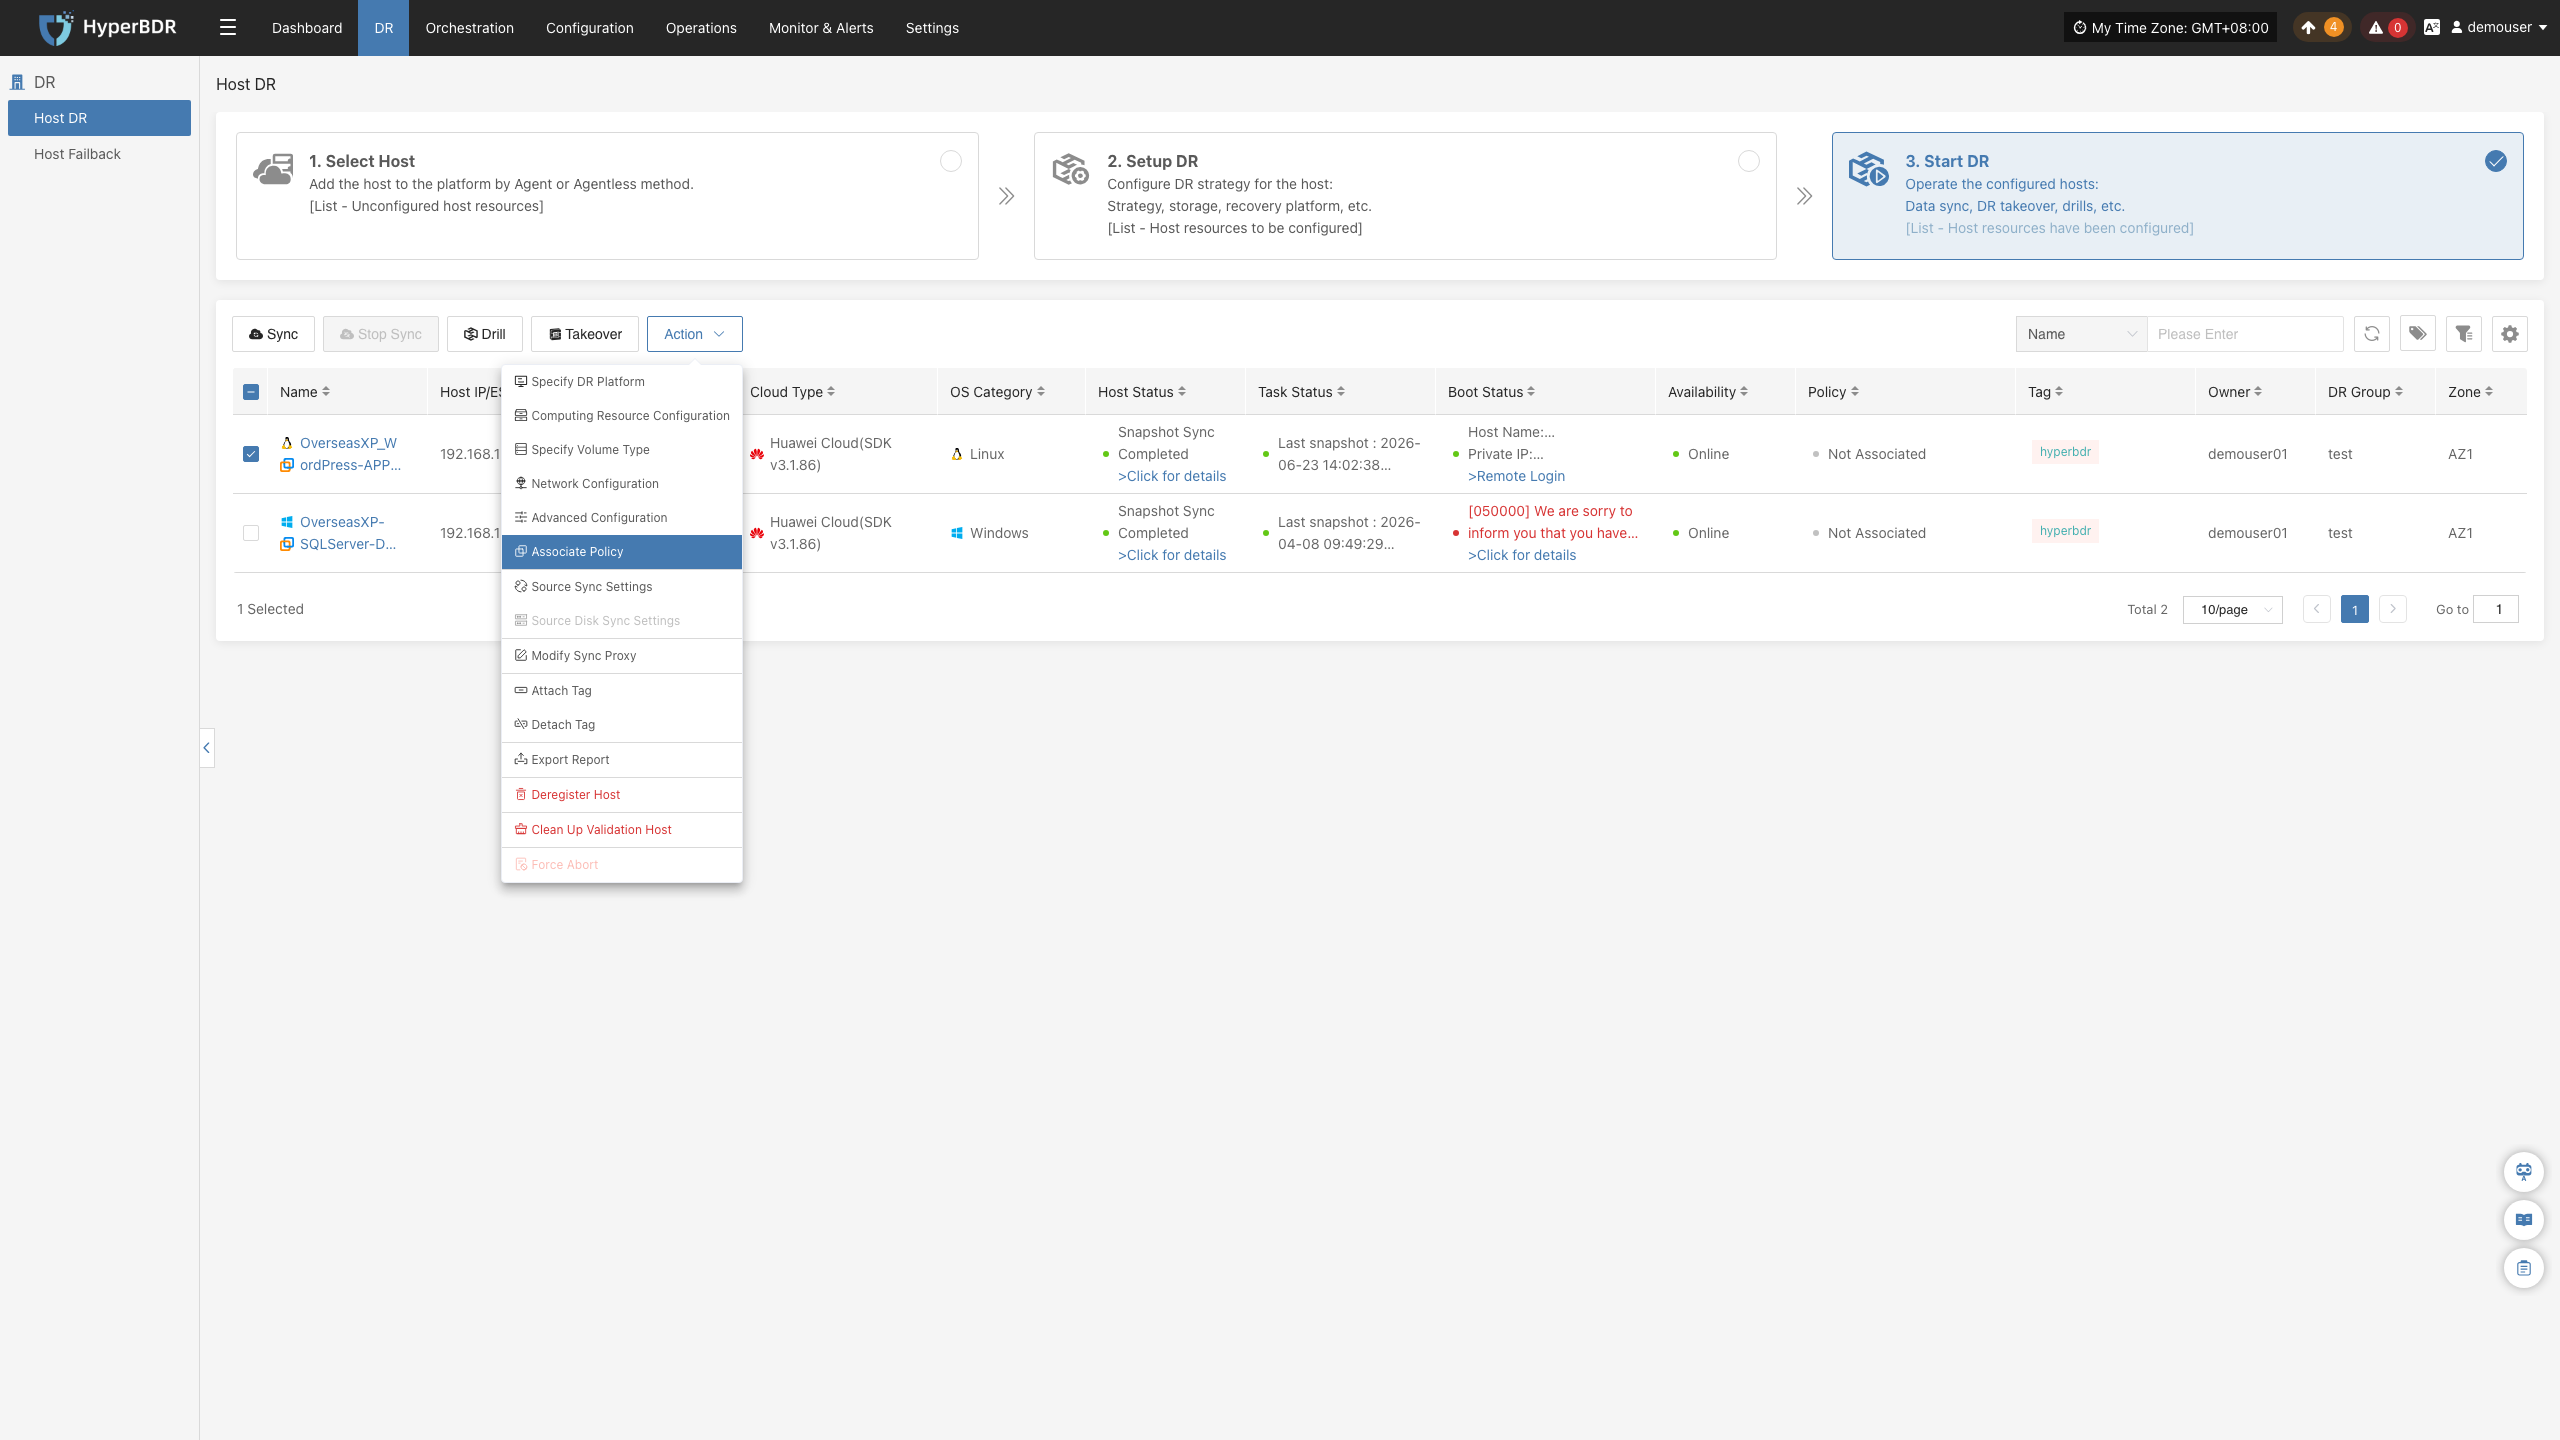Check the OverseasXP-SQLServer host row checkbox

click(251, 533)
